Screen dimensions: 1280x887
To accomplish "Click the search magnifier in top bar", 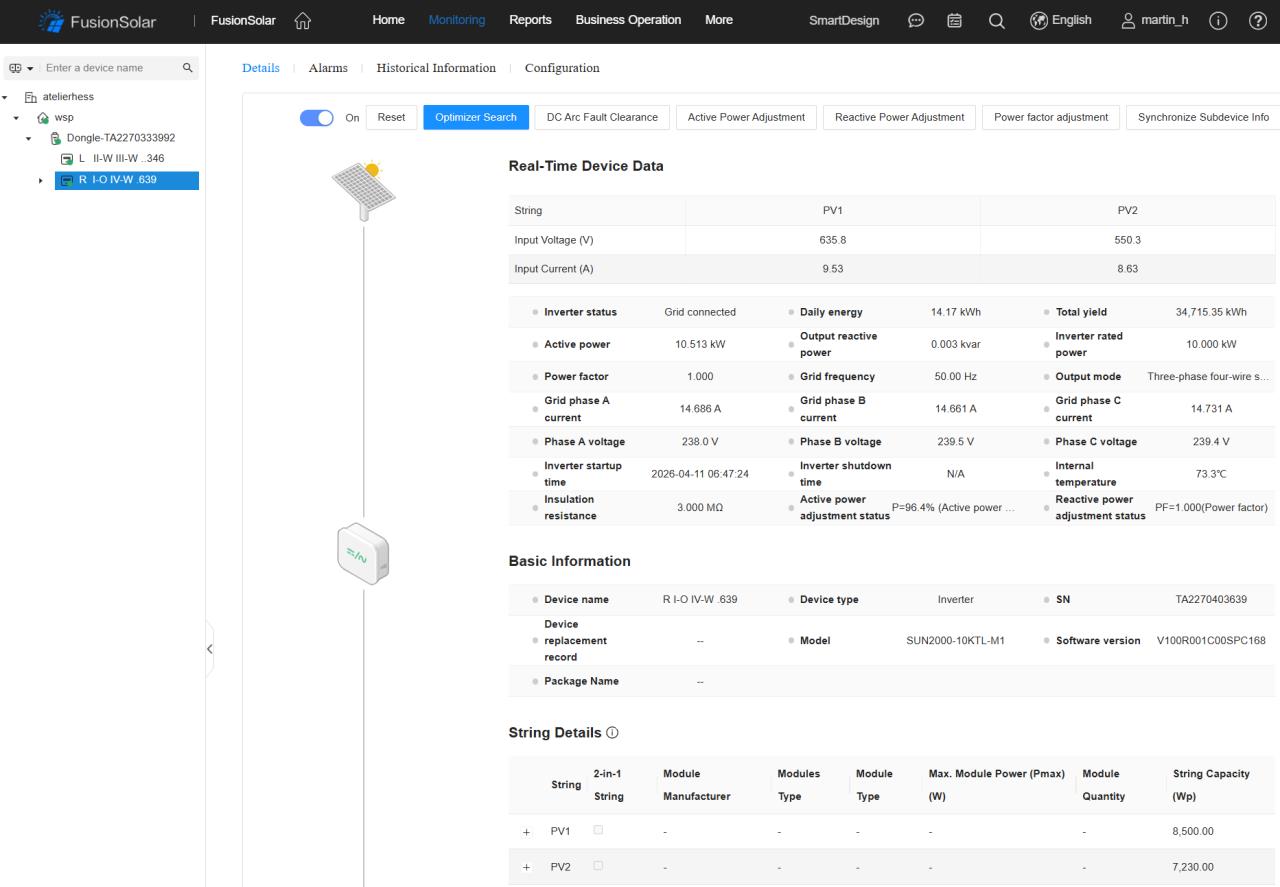I will (x=996, y=21).
